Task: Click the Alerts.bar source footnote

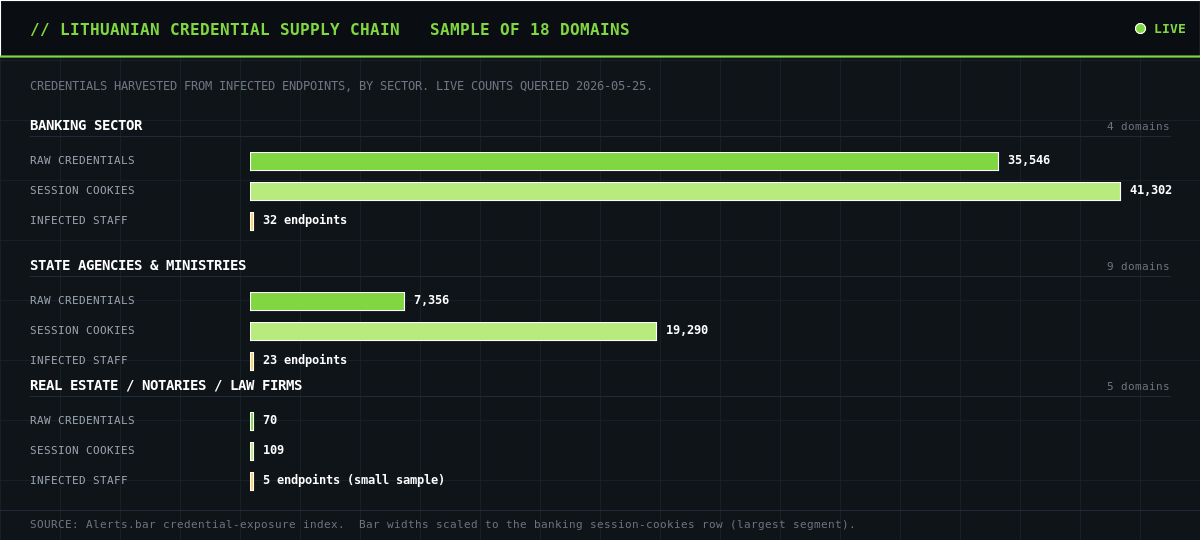Action: coord(443,525)
